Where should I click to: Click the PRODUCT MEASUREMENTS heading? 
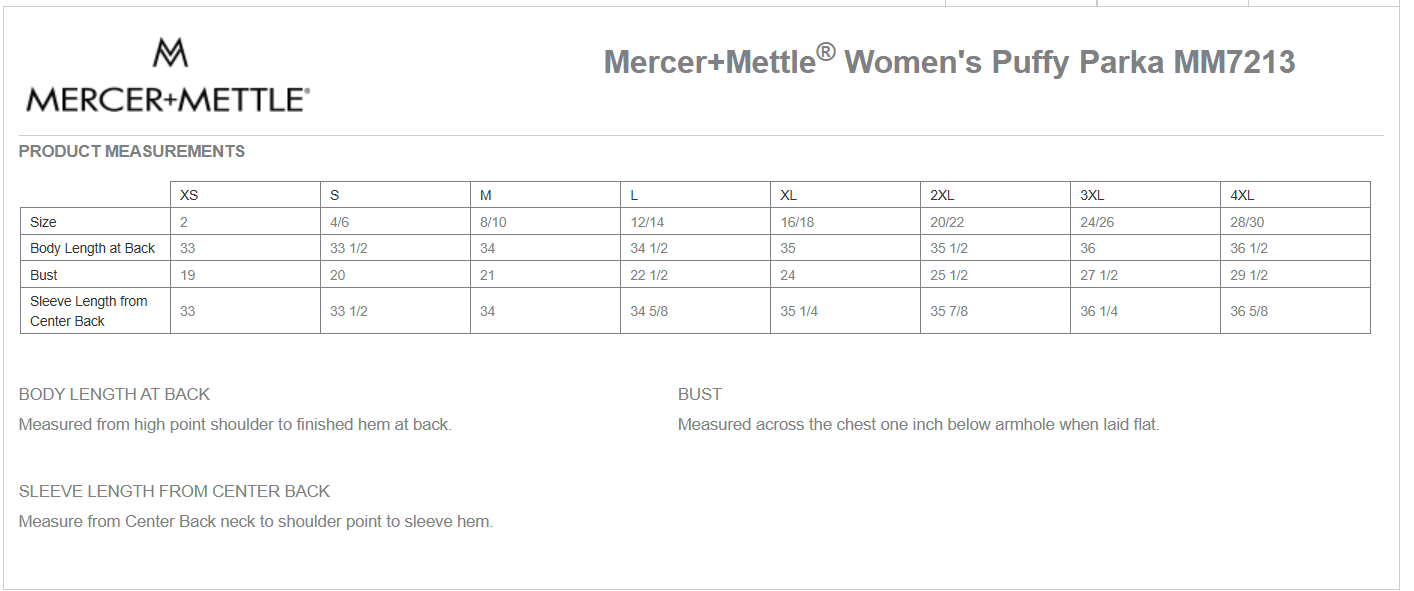(132, 152)
